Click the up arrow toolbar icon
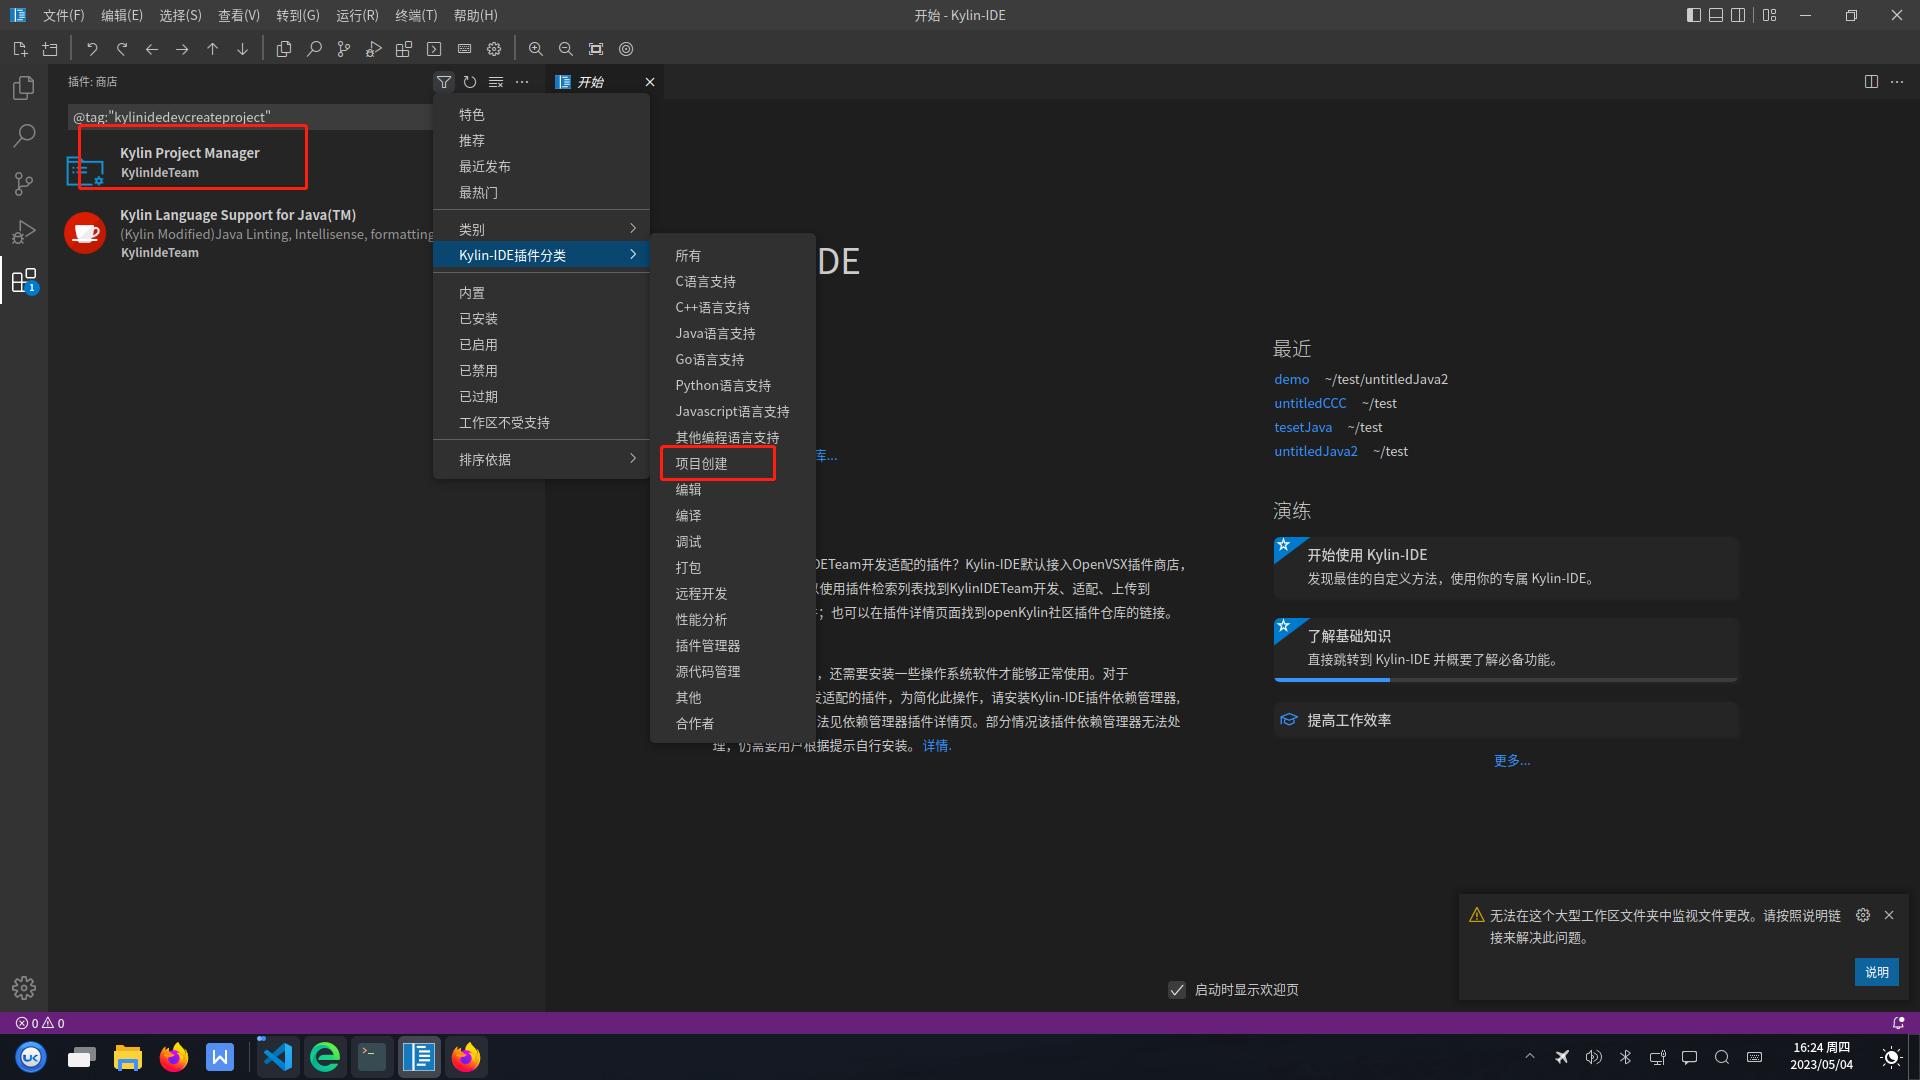The height and width of the screenshot is (1080, 1920). coord(212,49)
